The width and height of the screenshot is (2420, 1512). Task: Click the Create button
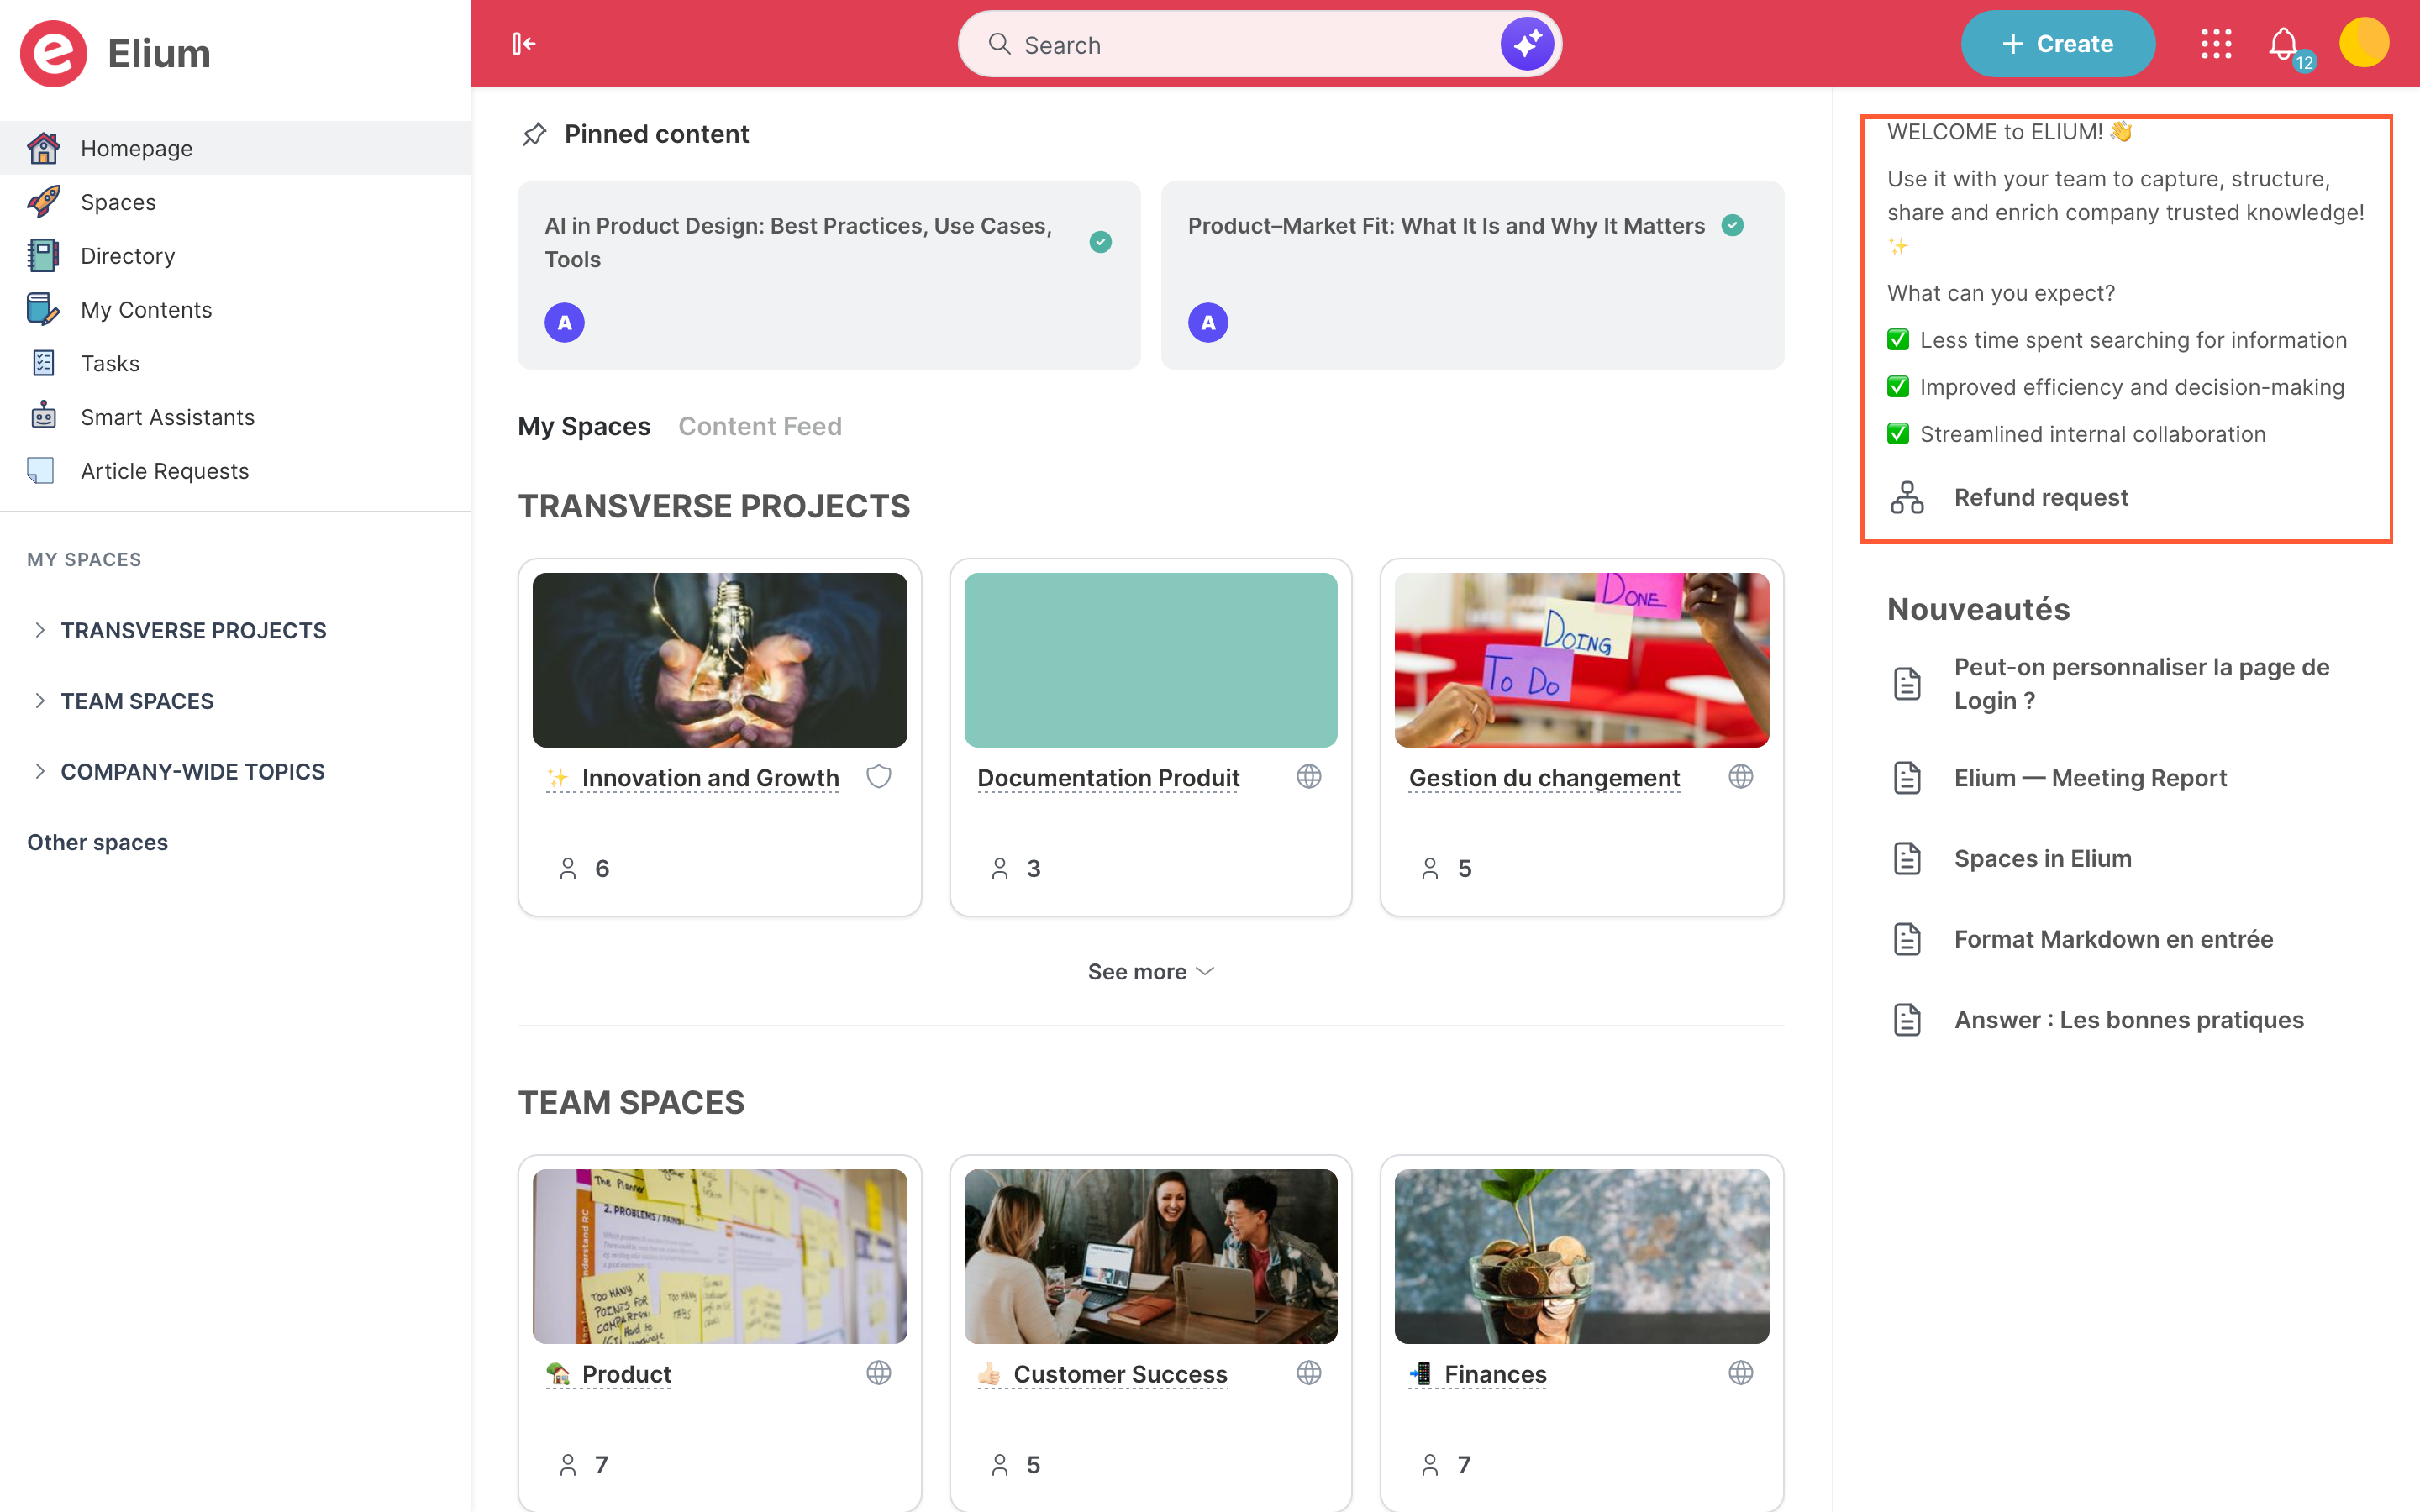pyautogui.click(x=2058, y=44)
